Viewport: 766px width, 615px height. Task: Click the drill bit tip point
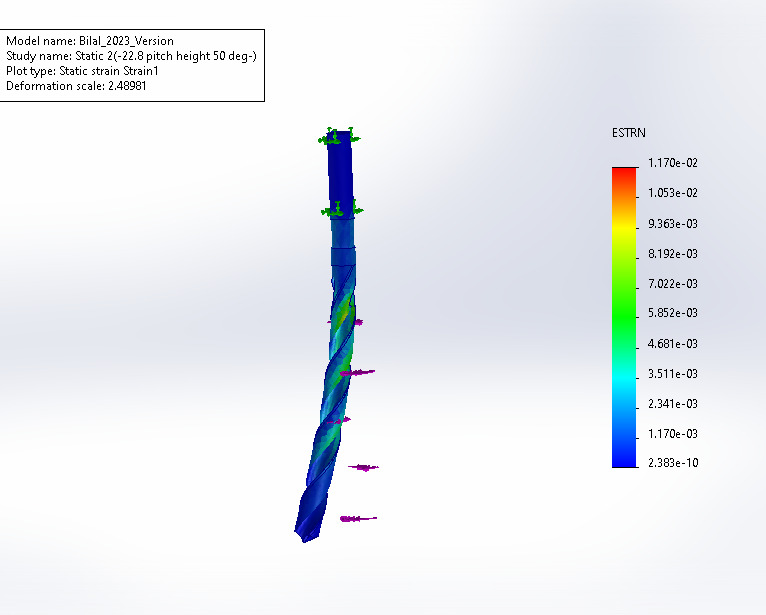pyautogui.click(x=304, y=539)
